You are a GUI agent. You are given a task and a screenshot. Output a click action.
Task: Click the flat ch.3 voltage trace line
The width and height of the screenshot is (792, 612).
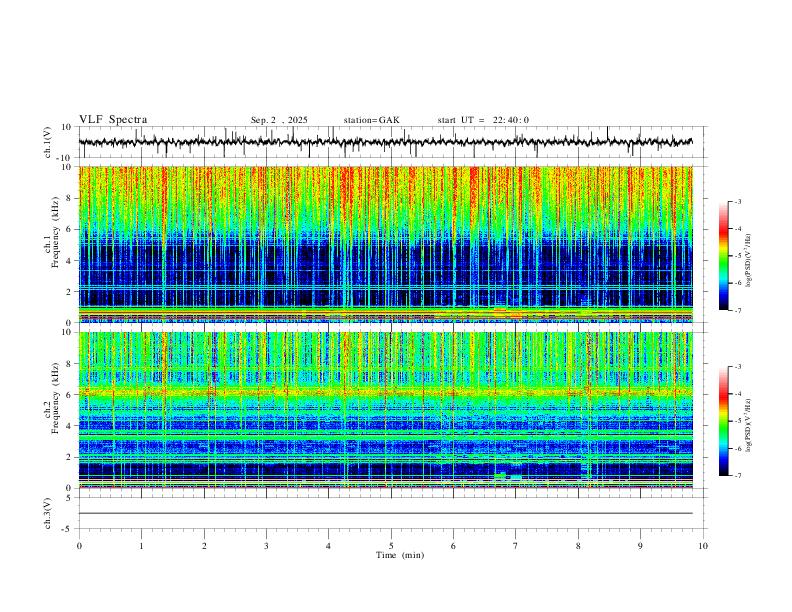point(385,513)
